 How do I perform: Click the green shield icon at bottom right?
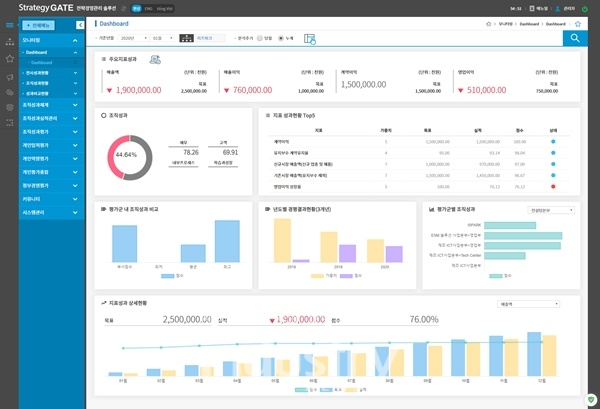pos(591,400)
